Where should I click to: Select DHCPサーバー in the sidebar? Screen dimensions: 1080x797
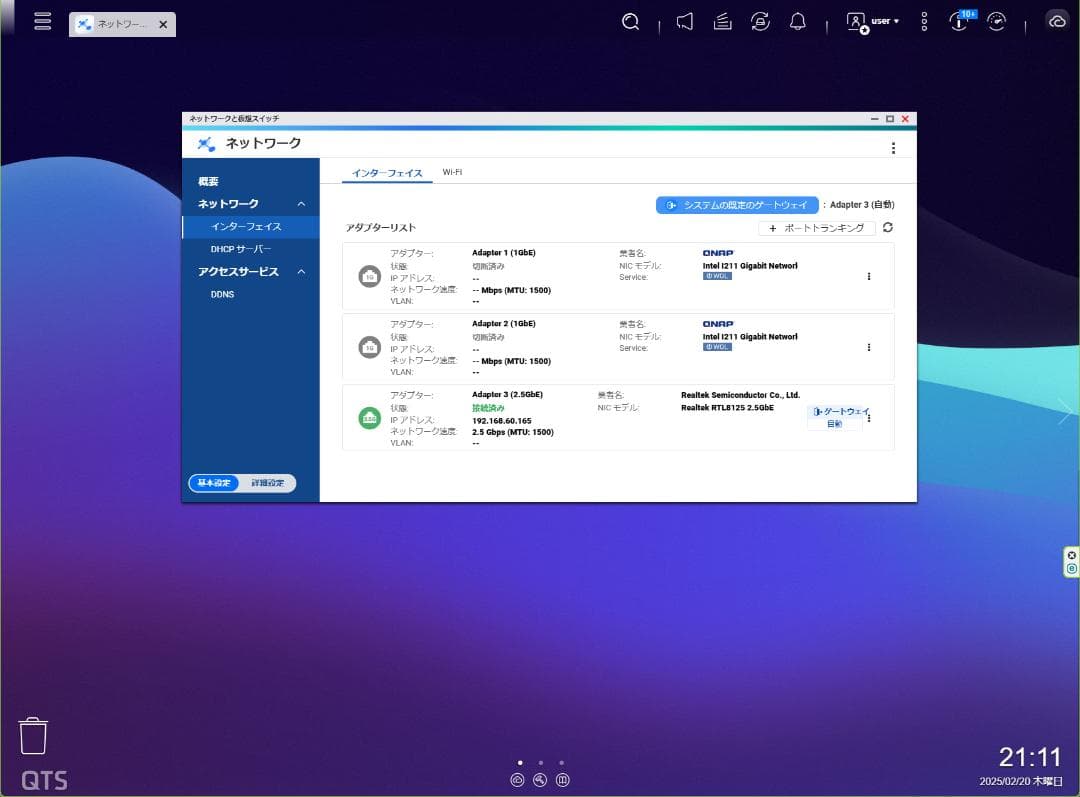coord(239,248)
